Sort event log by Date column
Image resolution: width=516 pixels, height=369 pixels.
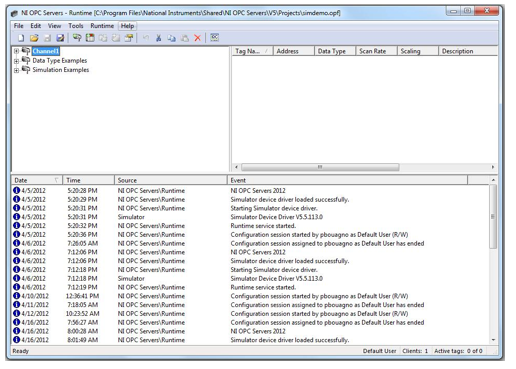[x=37, y=180]
